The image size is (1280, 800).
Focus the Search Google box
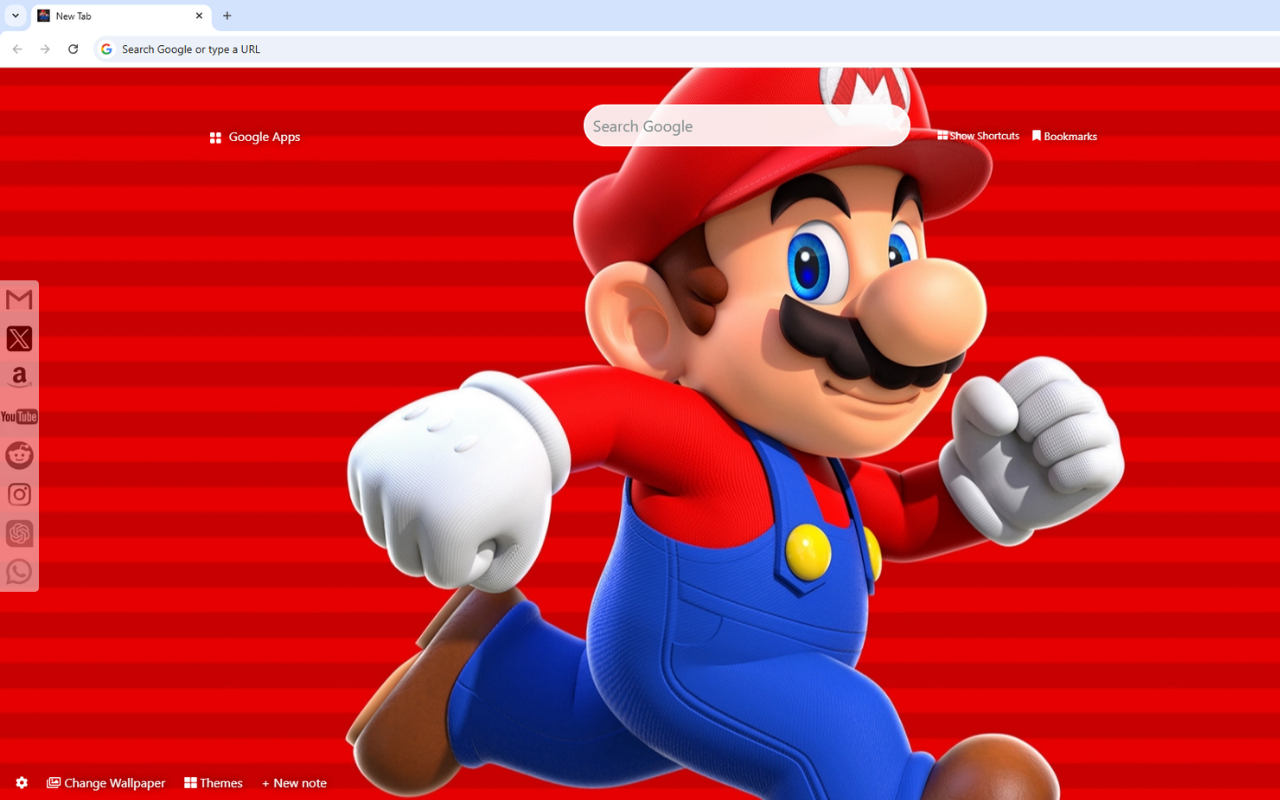coord(746,126)
